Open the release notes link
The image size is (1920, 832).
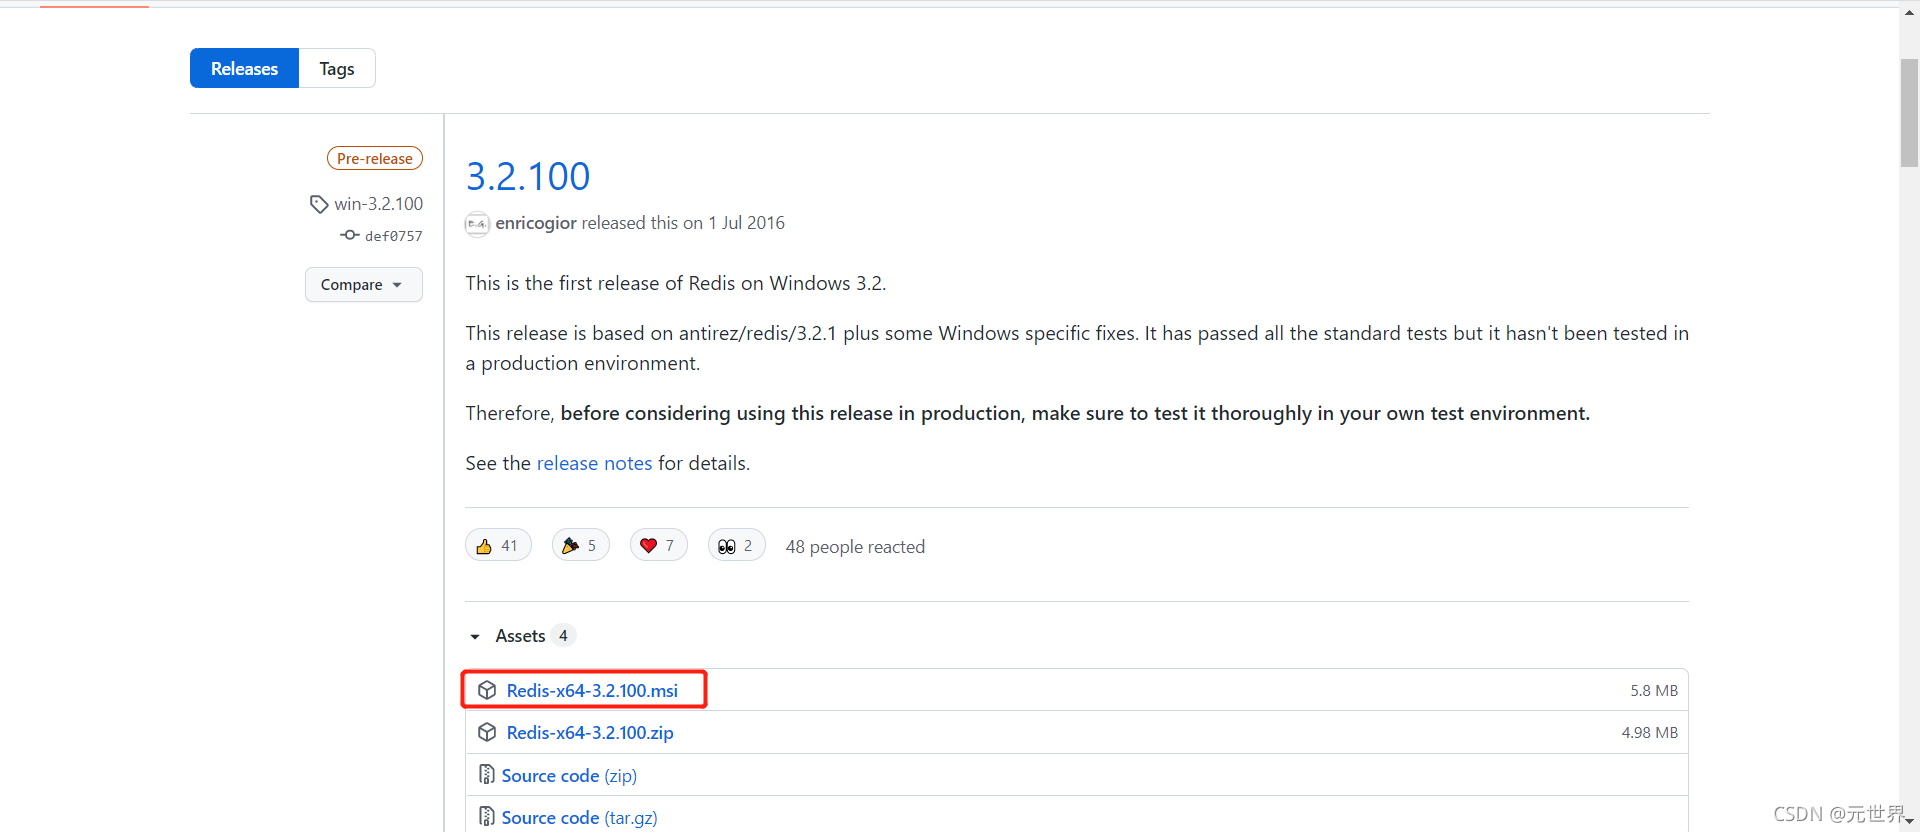[x=594, y=463]
